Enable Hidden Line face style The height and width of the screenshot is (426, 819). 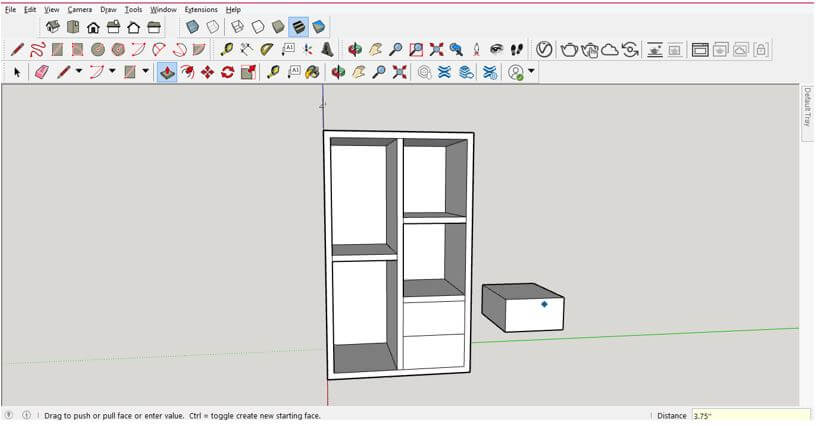click(258, 27)
